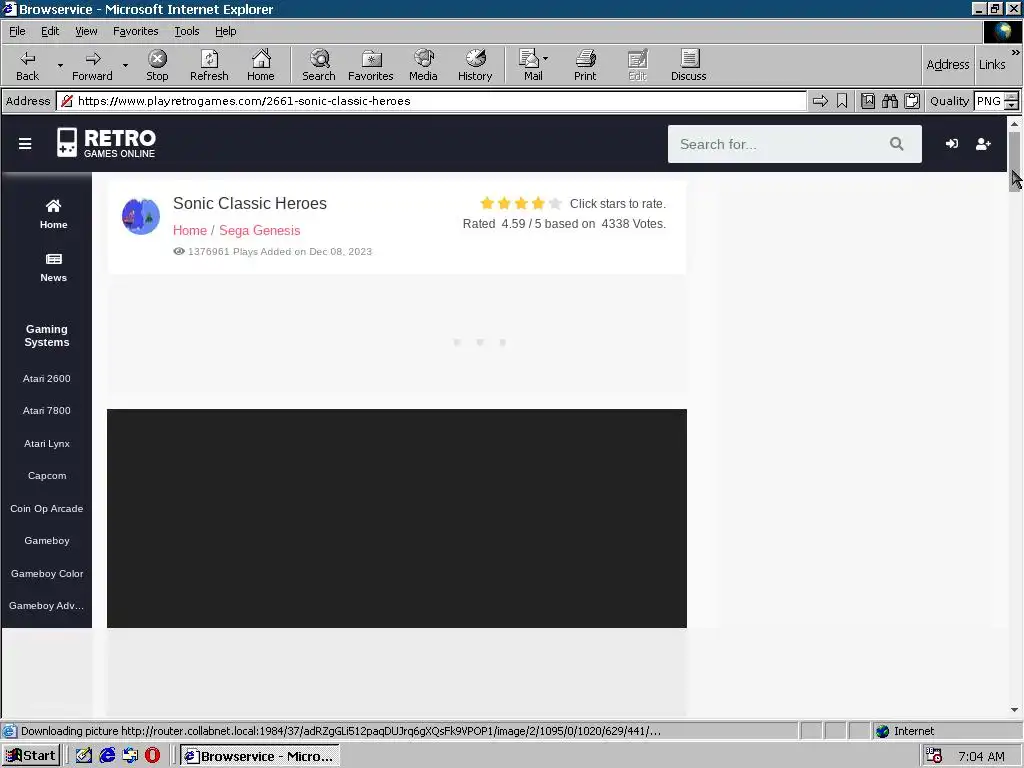Expand the Mail button dropdown arrow
This screenshot has width=1024, height=768.
545,59
